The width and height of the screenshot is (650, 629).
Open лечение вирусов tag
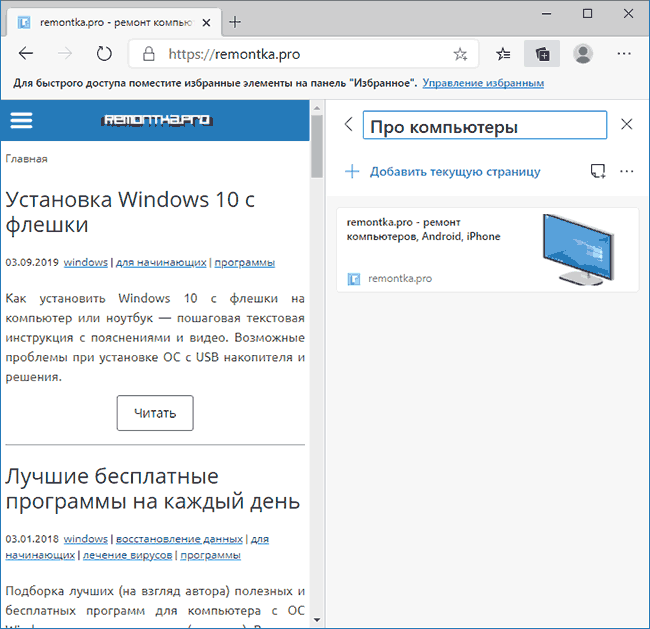(x=127, y=555)
